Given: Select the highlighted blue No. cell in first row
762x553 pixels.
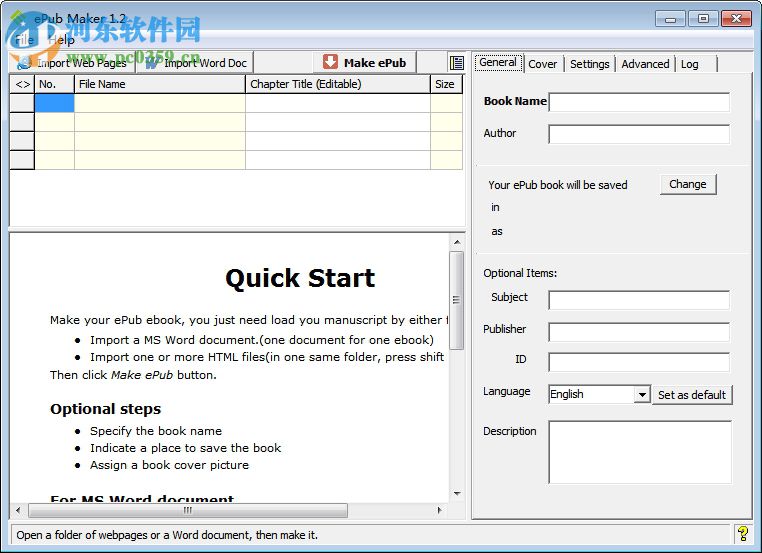Looking at the screenshot, I should [54, 103].
